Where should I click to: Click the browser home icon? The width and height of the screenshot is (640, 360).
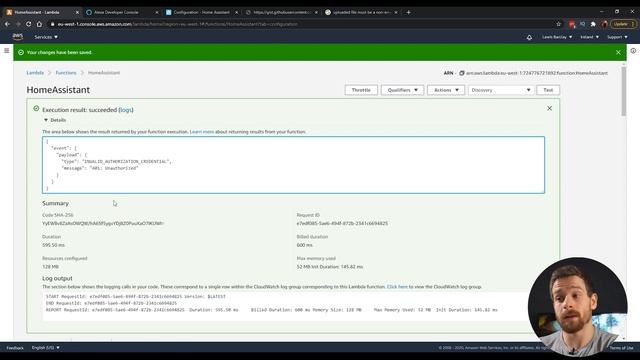(39, 24)
